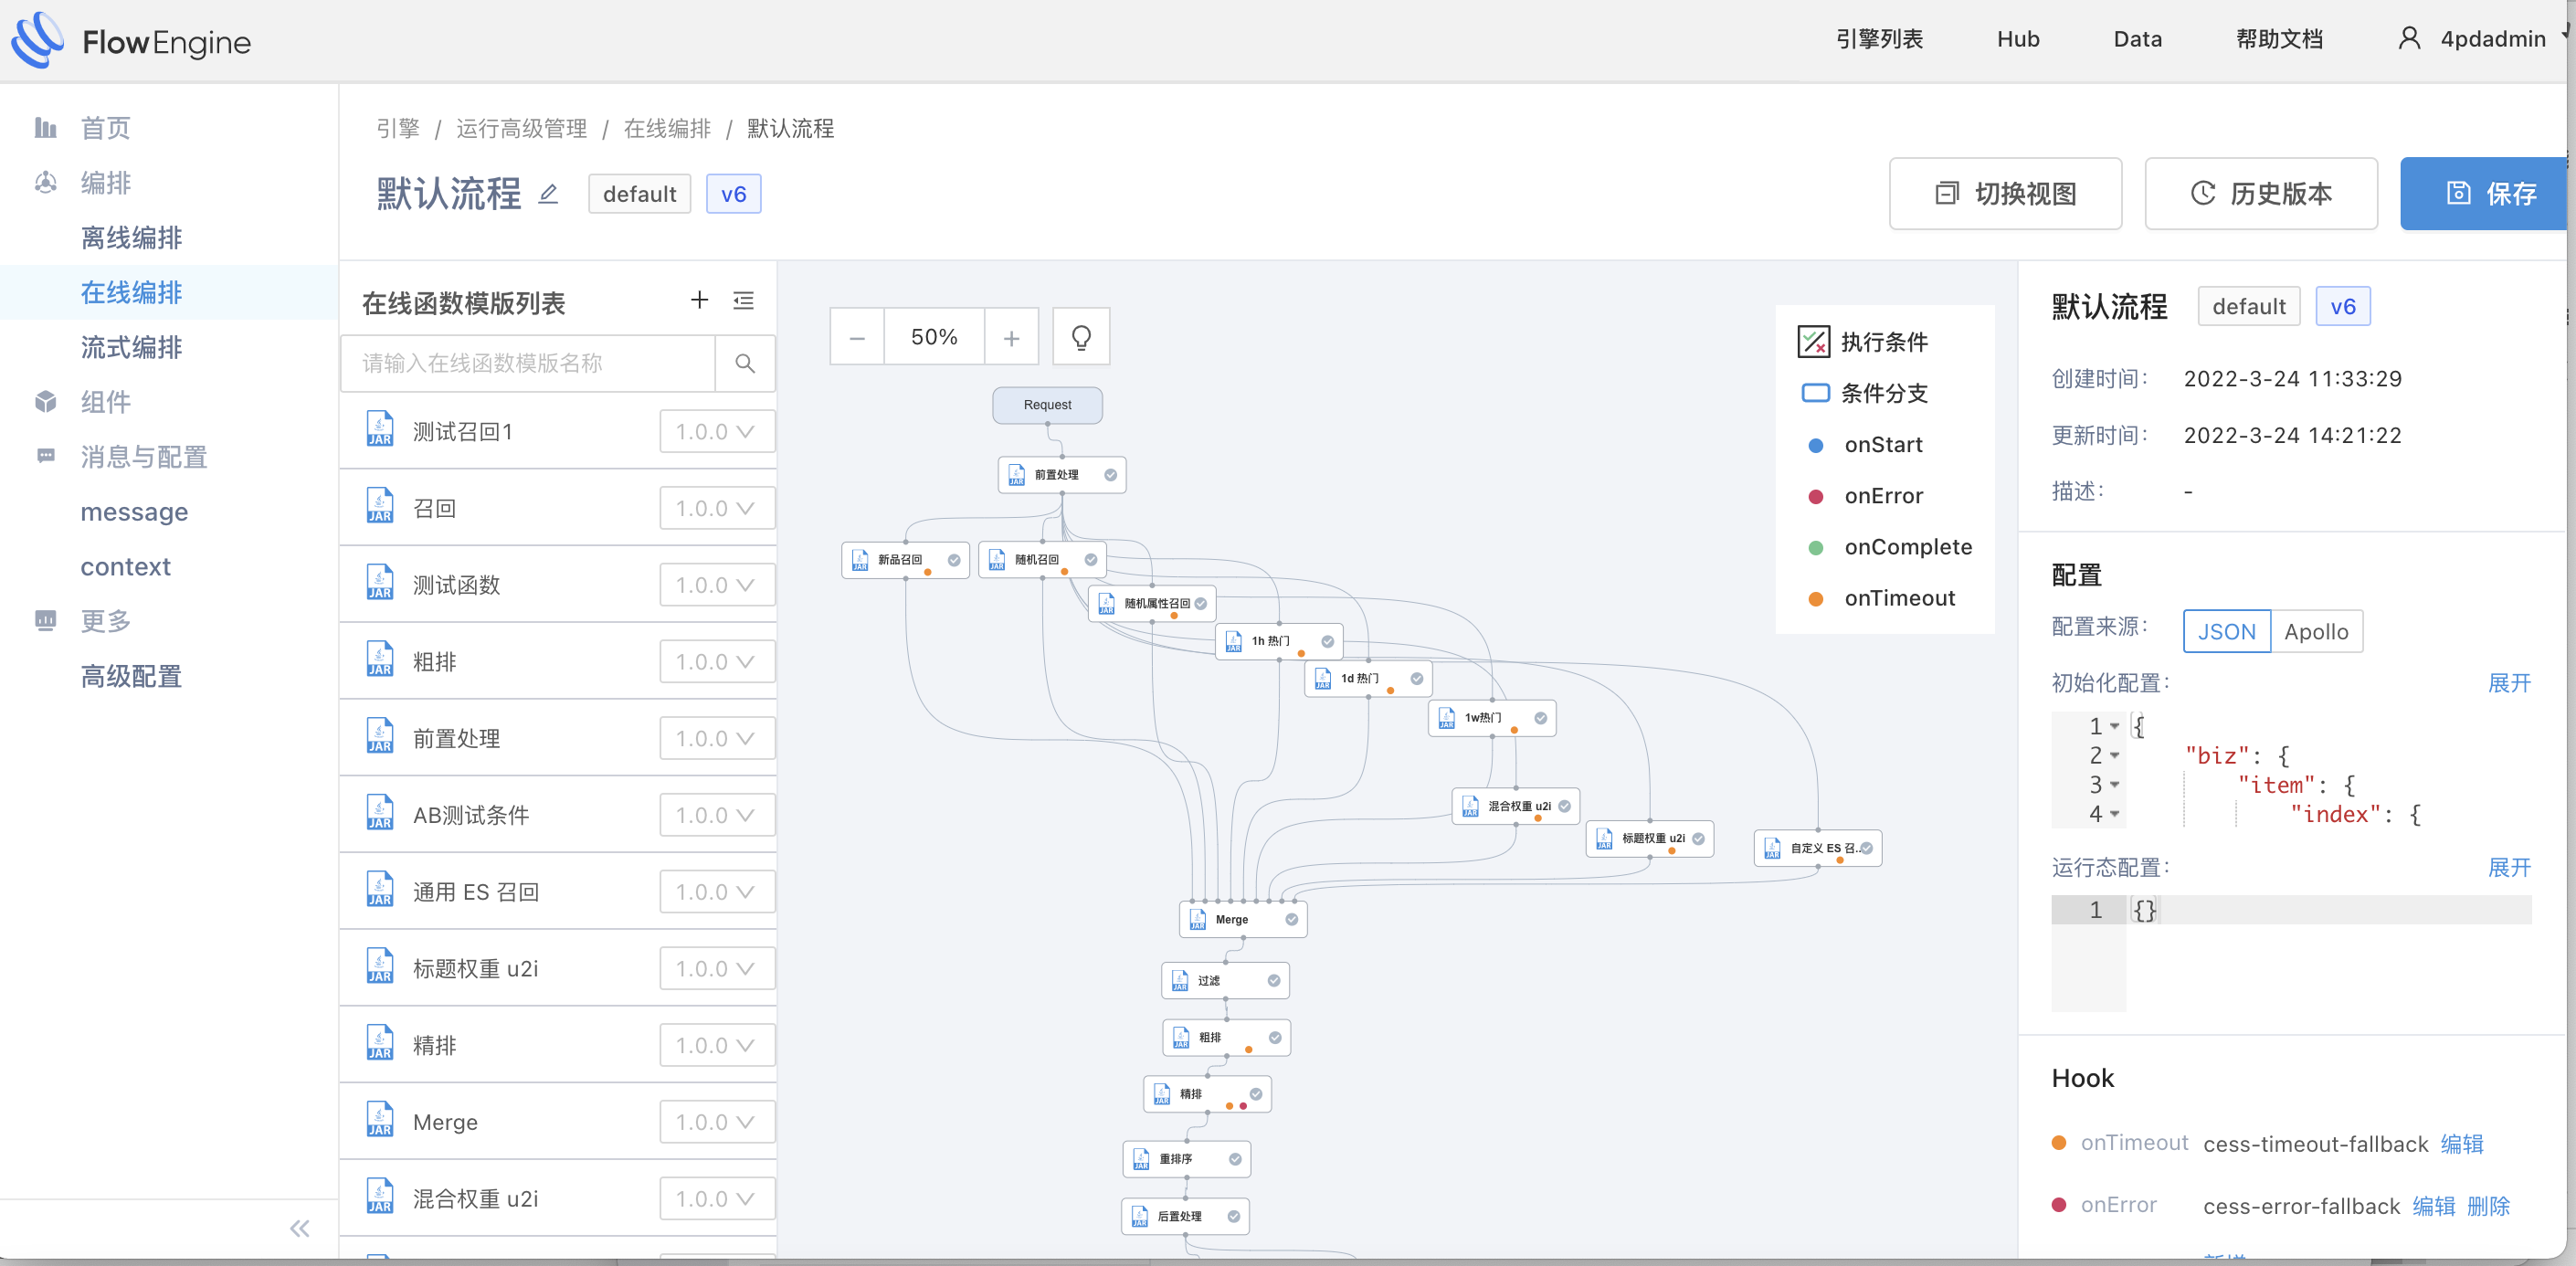2576x1266 pixels.
Task: Click 在线编排 breadcrumb link
Action: 667,128
